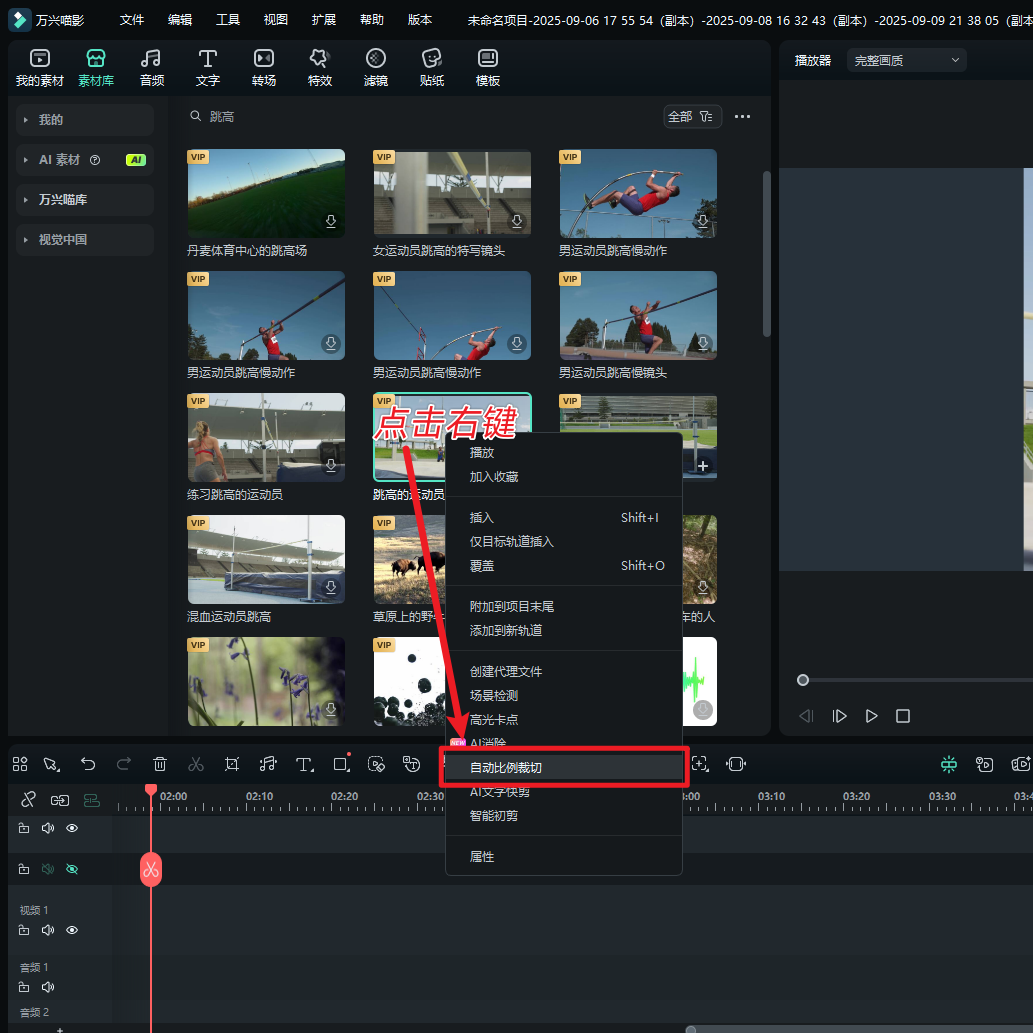The height and width of the screenshot is (1033, 1033).
Task: Click the timeline horizontal scrollbar handle
Action: [690, 1030]
